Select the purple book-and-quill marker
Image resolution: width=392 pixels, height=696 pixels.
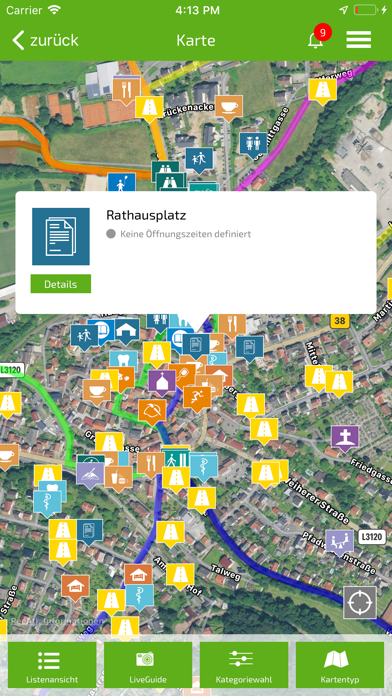(90, 475)
